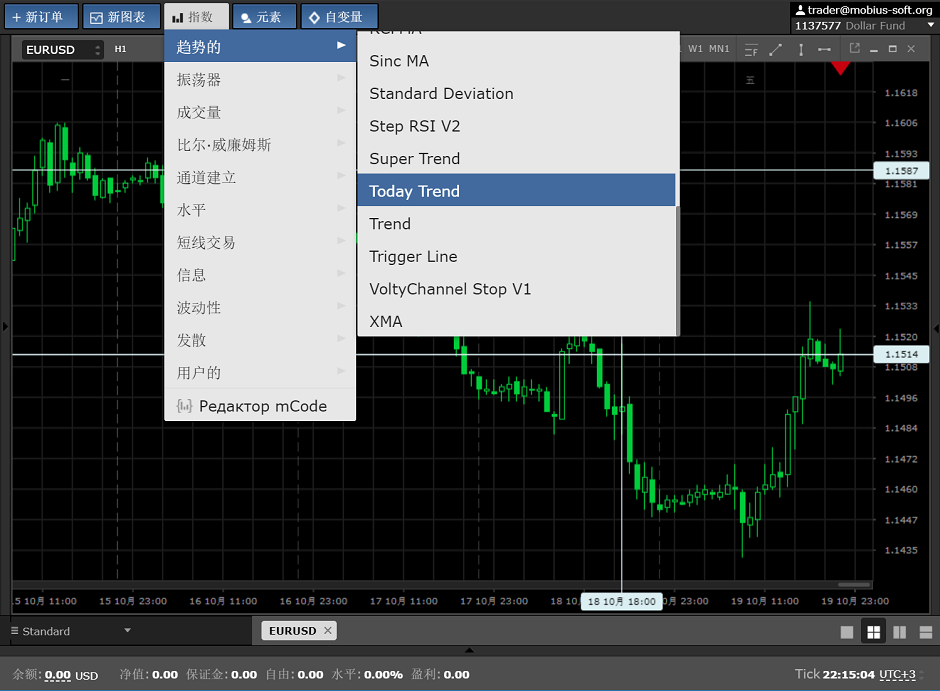The height and width of the screenshot is (691, 940).
Task: Close the EURUSD chart tab
Action: [327, 630]
